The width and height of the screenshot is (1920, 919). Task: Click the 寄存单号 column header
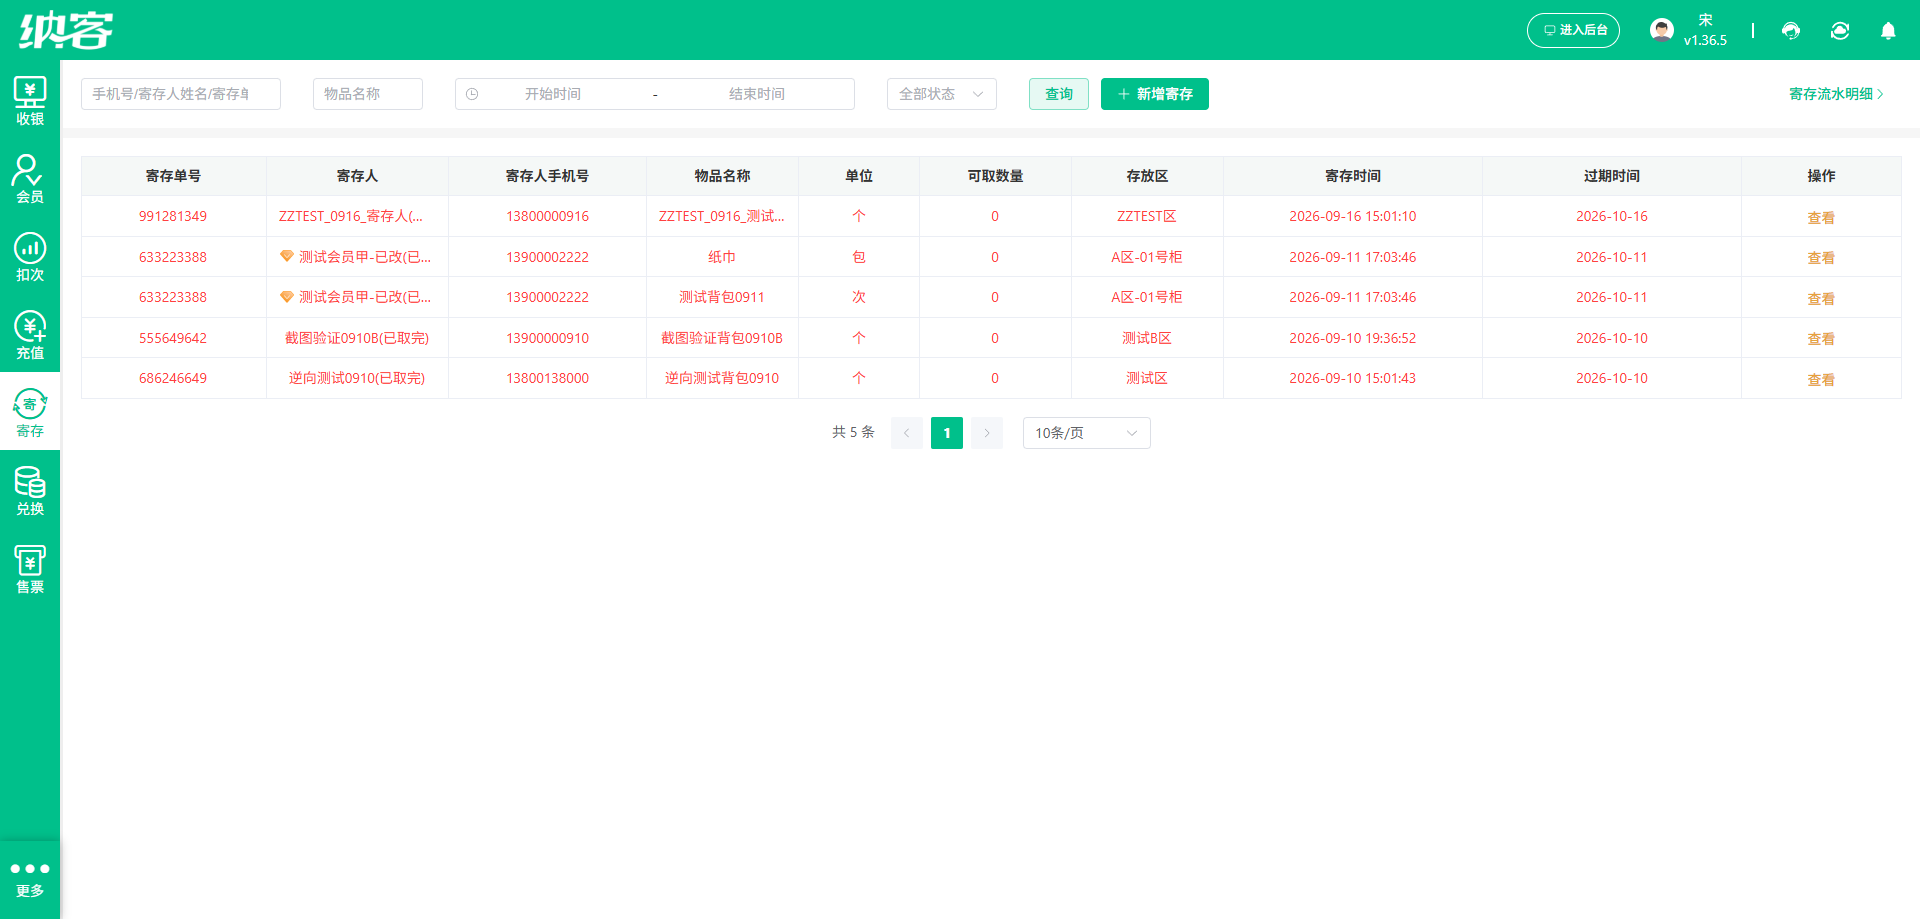173,176
